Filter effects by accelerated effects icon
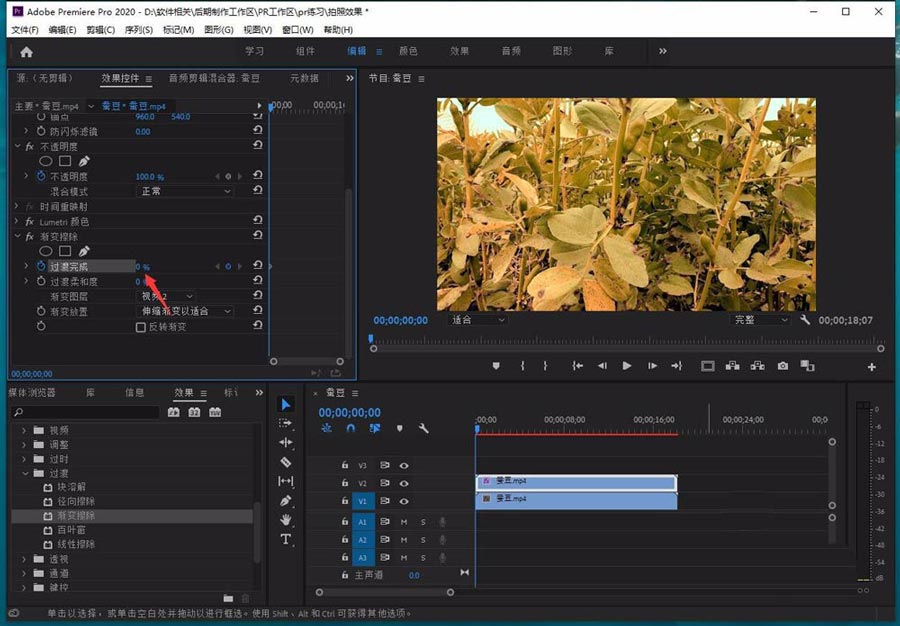 [174, 413]
